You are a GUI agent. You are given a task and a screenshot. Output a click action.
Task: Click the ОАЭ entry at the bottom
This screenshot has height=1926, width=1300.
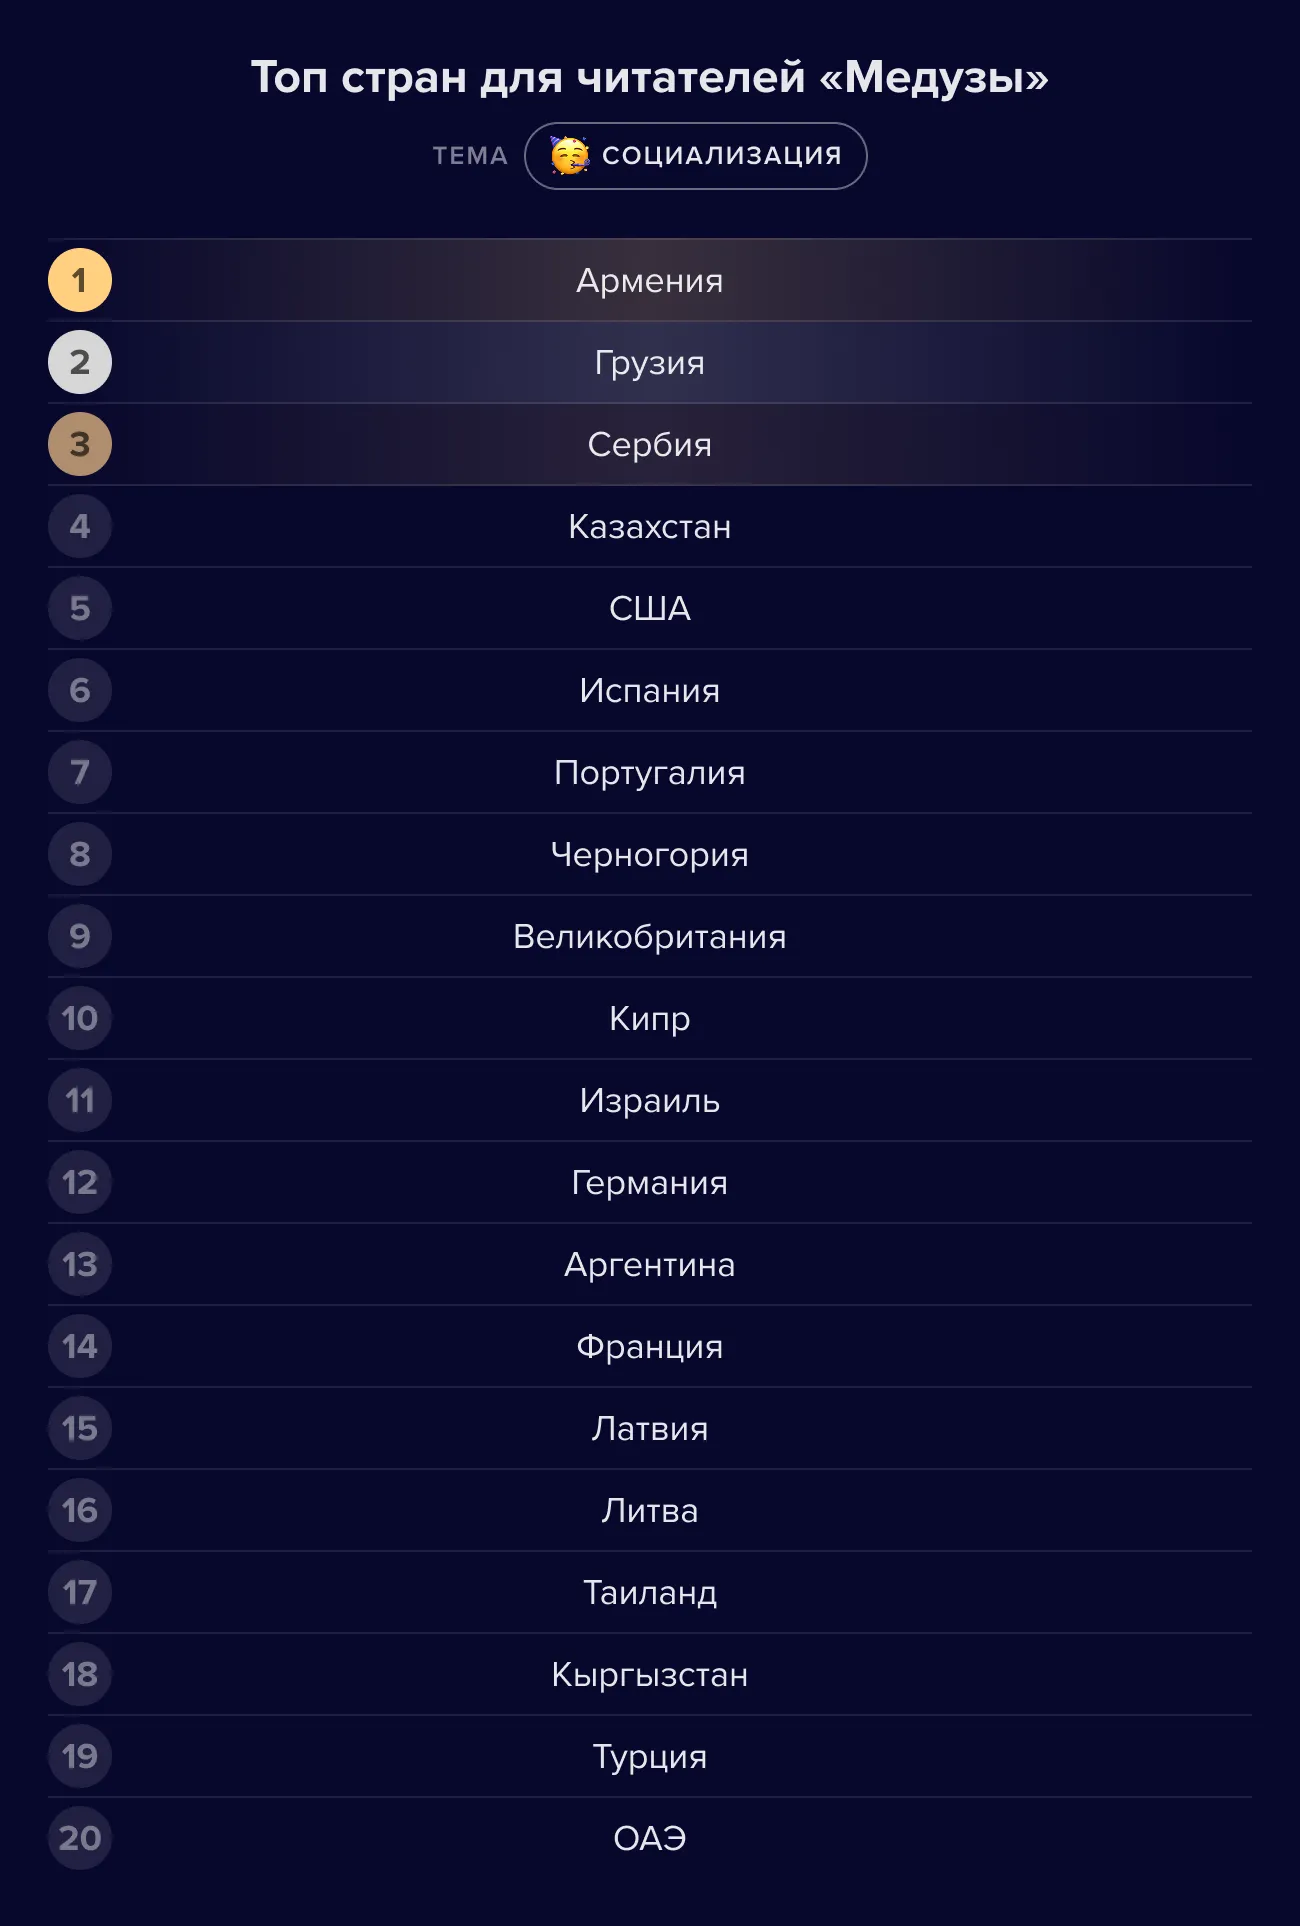tap(650, 1838)
